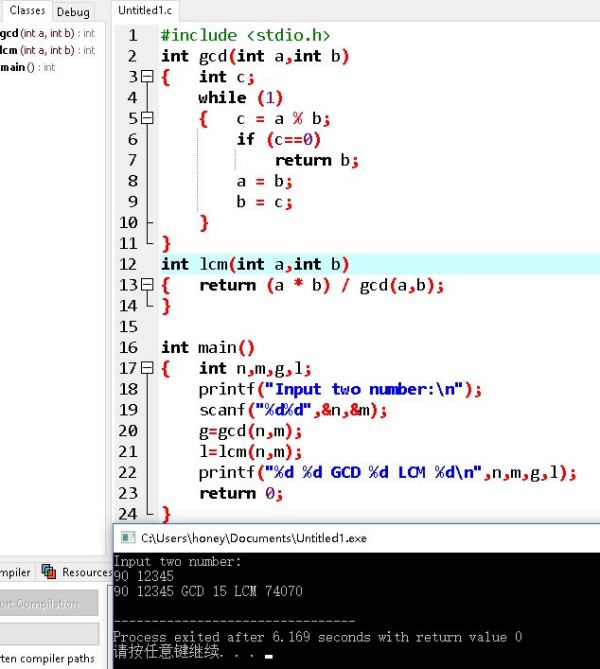The width and height of the screenshot is (600, 669).
Task: Open the Compiler tab in the bottom panel
Action: pyautogui.click(x=16, y=572)
